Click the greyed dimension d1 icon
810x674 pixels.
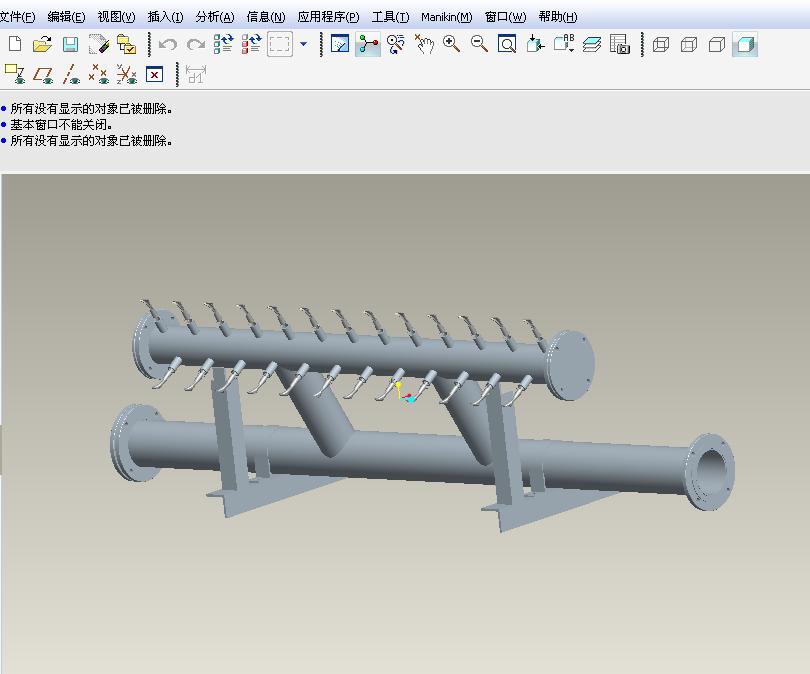[x=196, y=74]
